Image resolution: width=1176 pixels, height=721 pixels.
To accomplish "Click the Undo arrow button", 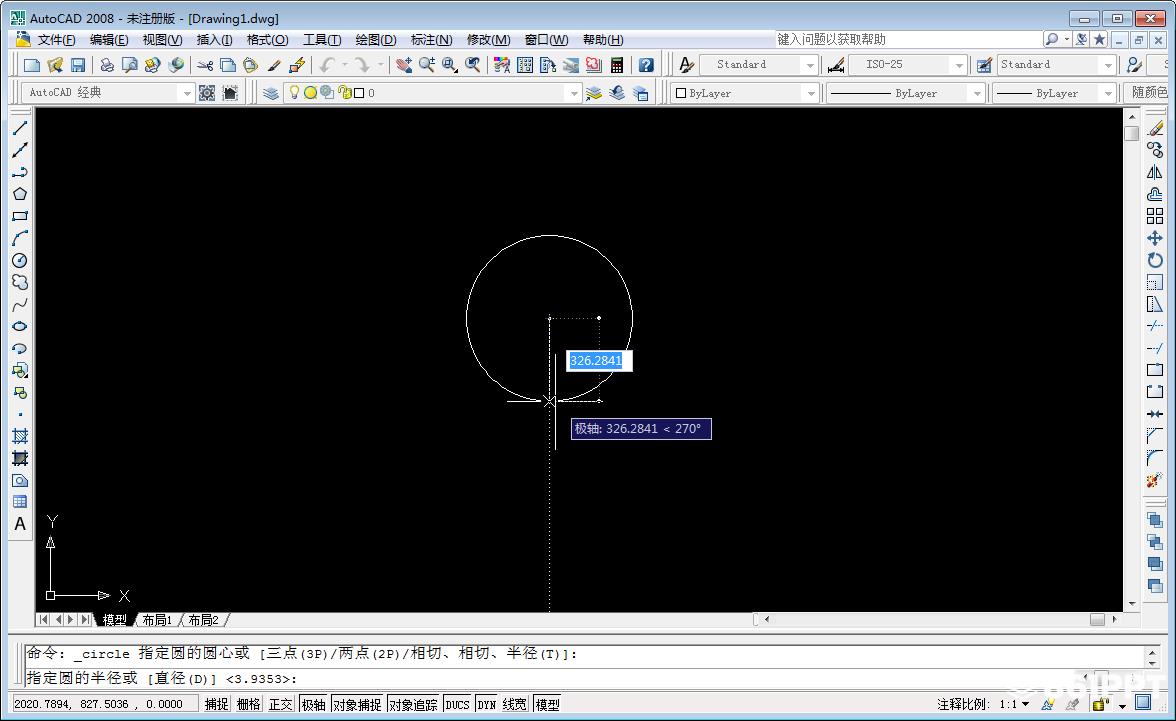I will click(x=327, y=65).
